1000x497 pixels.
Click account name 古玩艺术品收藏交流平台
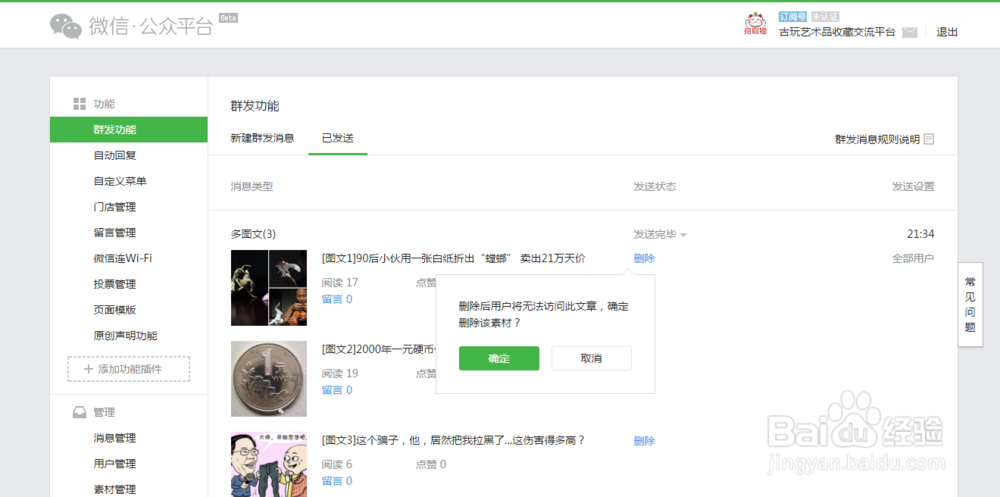[x=837, y=33]
